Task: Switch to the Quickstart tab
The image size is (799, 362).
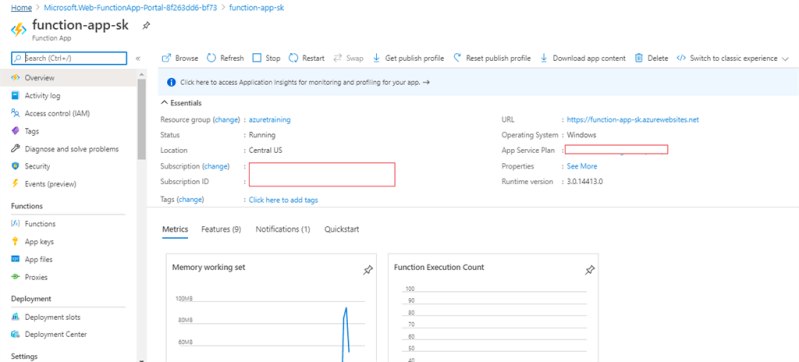Action: click(x=341, y=229)
